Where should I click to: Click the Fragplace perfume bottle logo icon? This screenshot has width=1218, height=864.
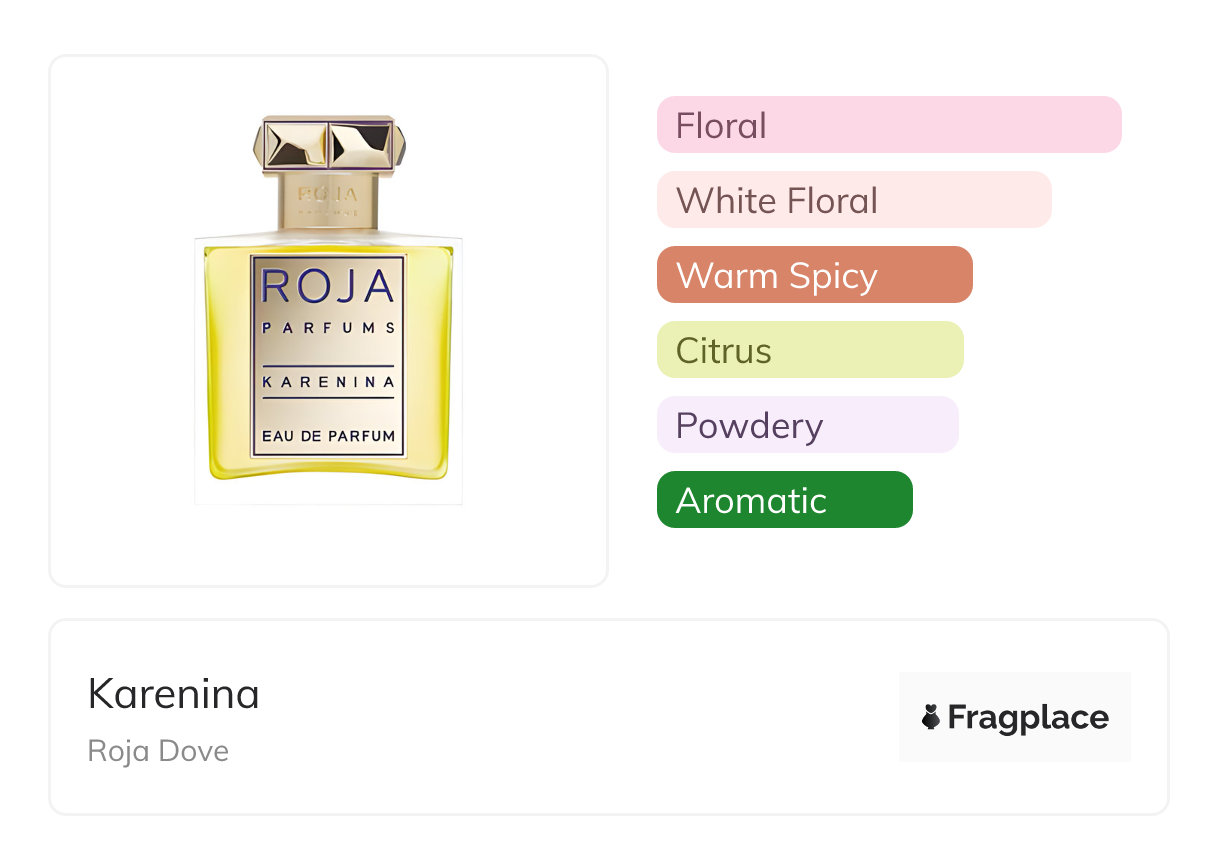[931, 717]
